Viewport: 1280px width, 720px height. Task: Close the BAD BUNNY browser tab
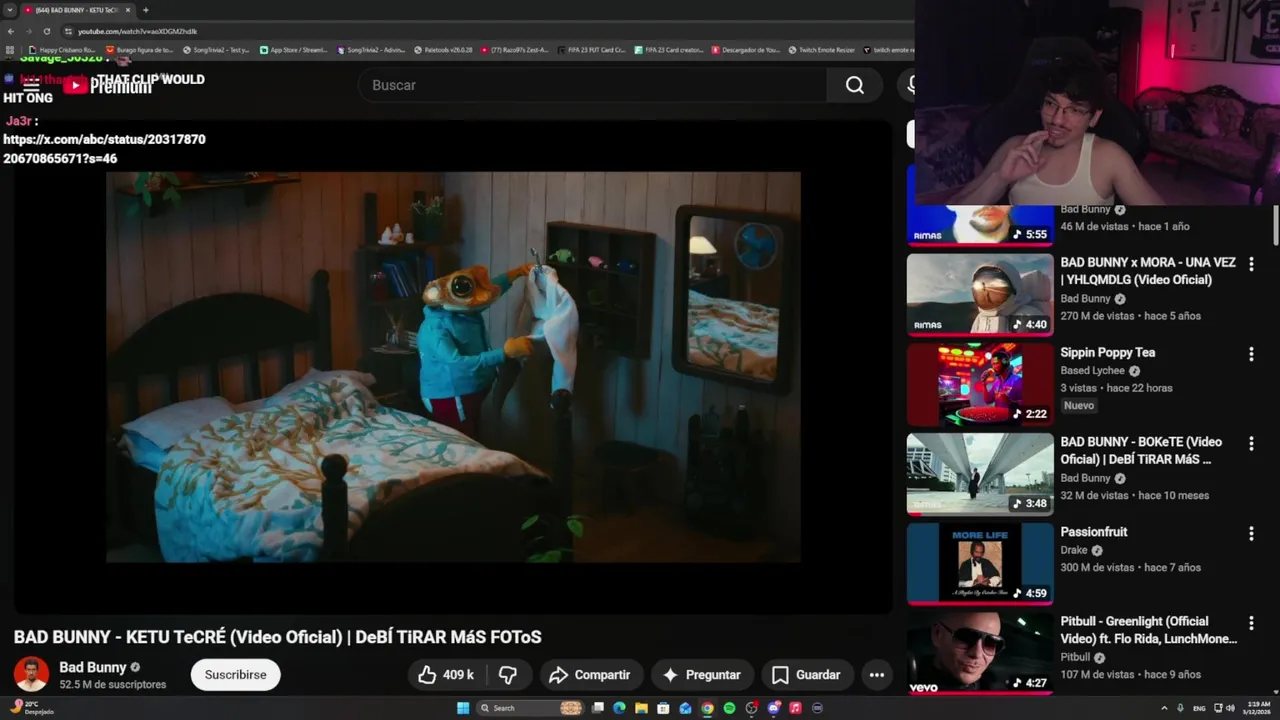coord(128,10)
